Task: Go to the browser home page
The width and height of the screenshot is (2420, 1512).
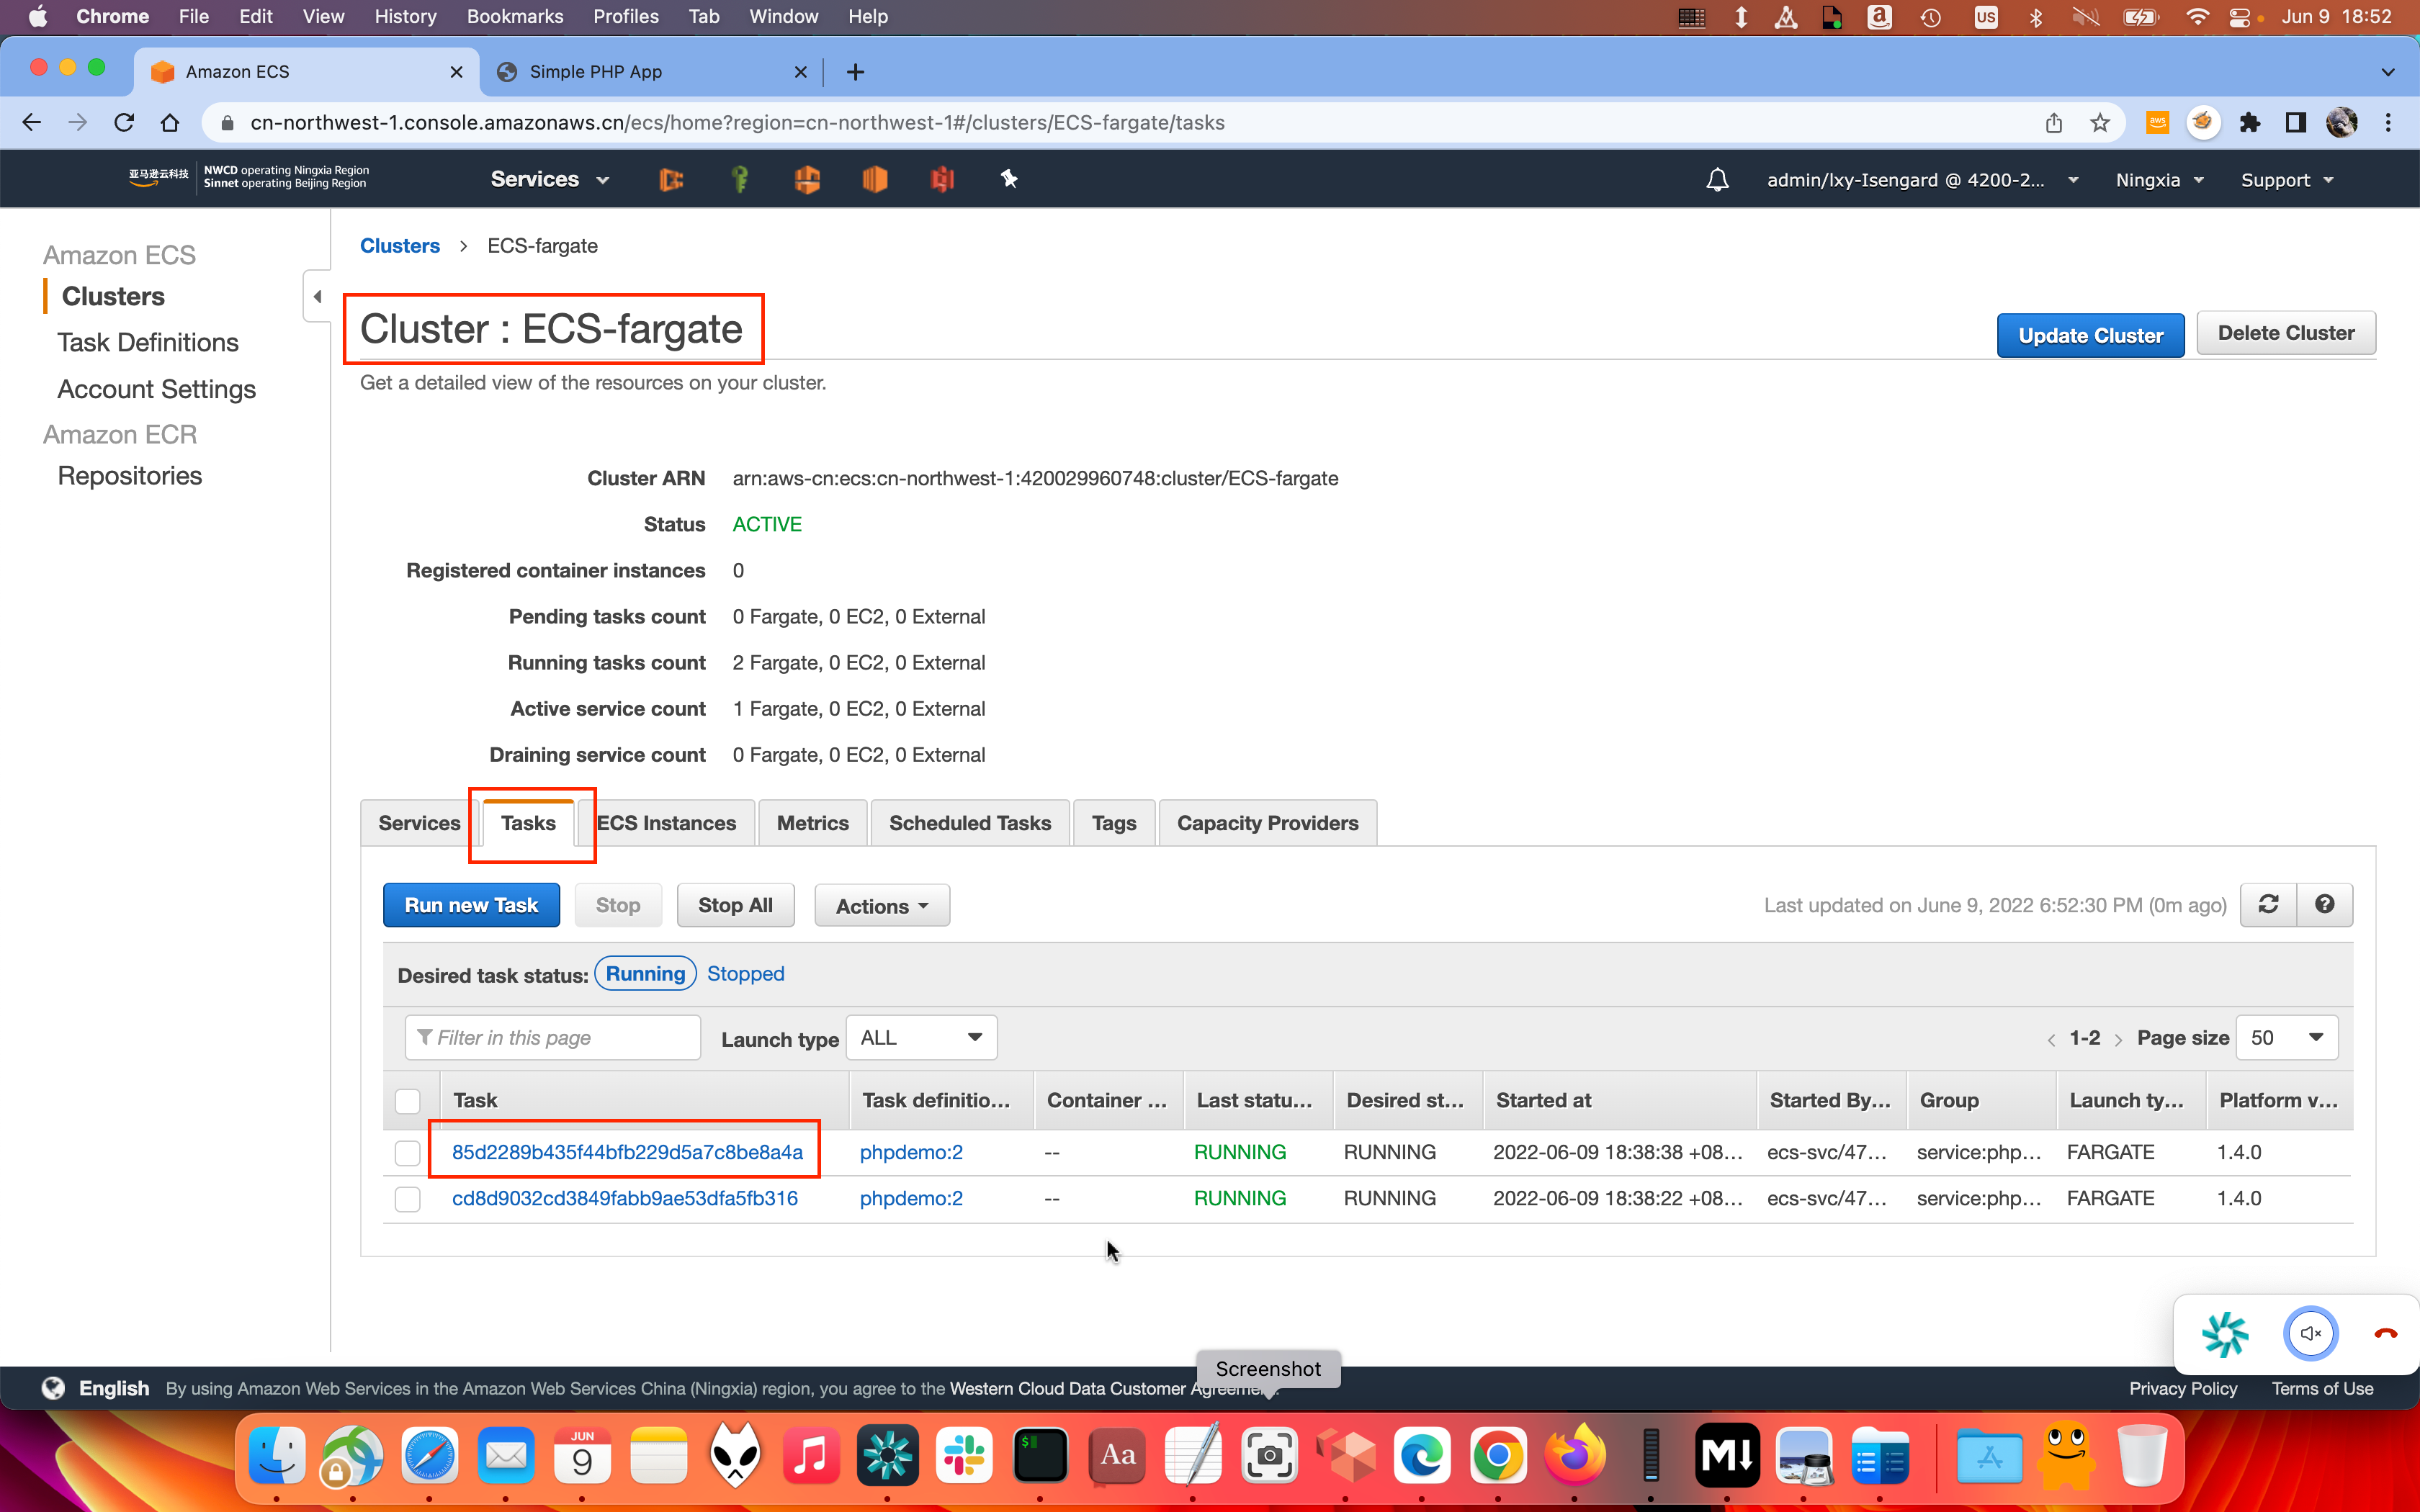Action: tap(170, 122)
